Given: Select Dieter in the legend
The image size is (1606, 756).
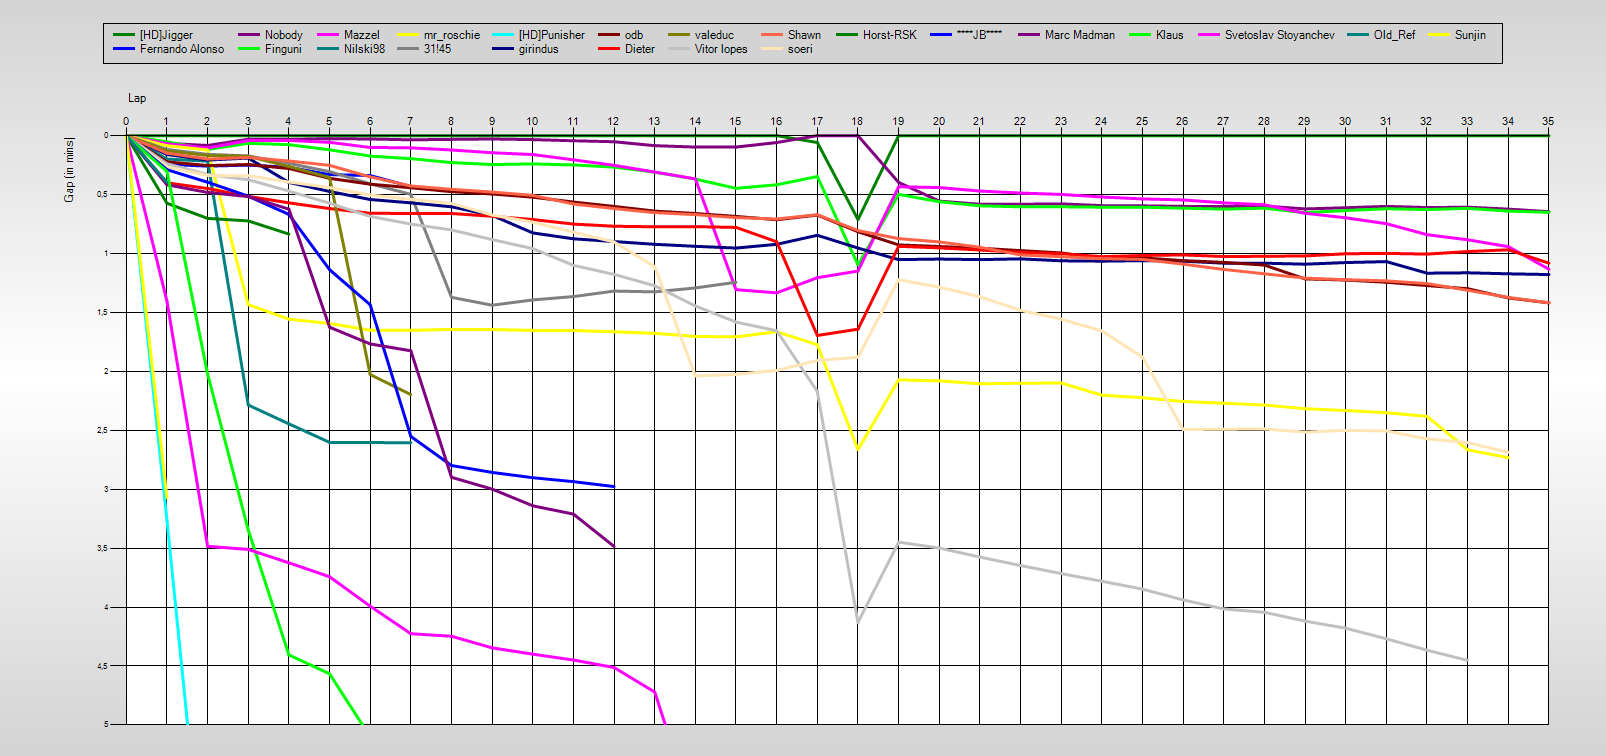Looking at the screenshot, I should [639, 49].
